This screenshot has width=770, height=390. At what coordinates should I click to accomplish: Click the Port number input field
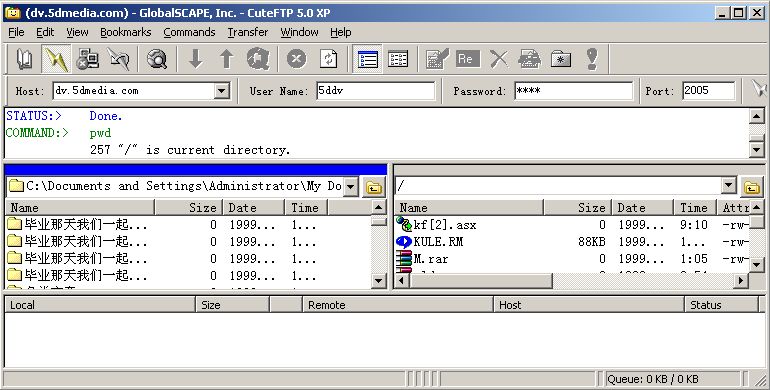(708, 91)
